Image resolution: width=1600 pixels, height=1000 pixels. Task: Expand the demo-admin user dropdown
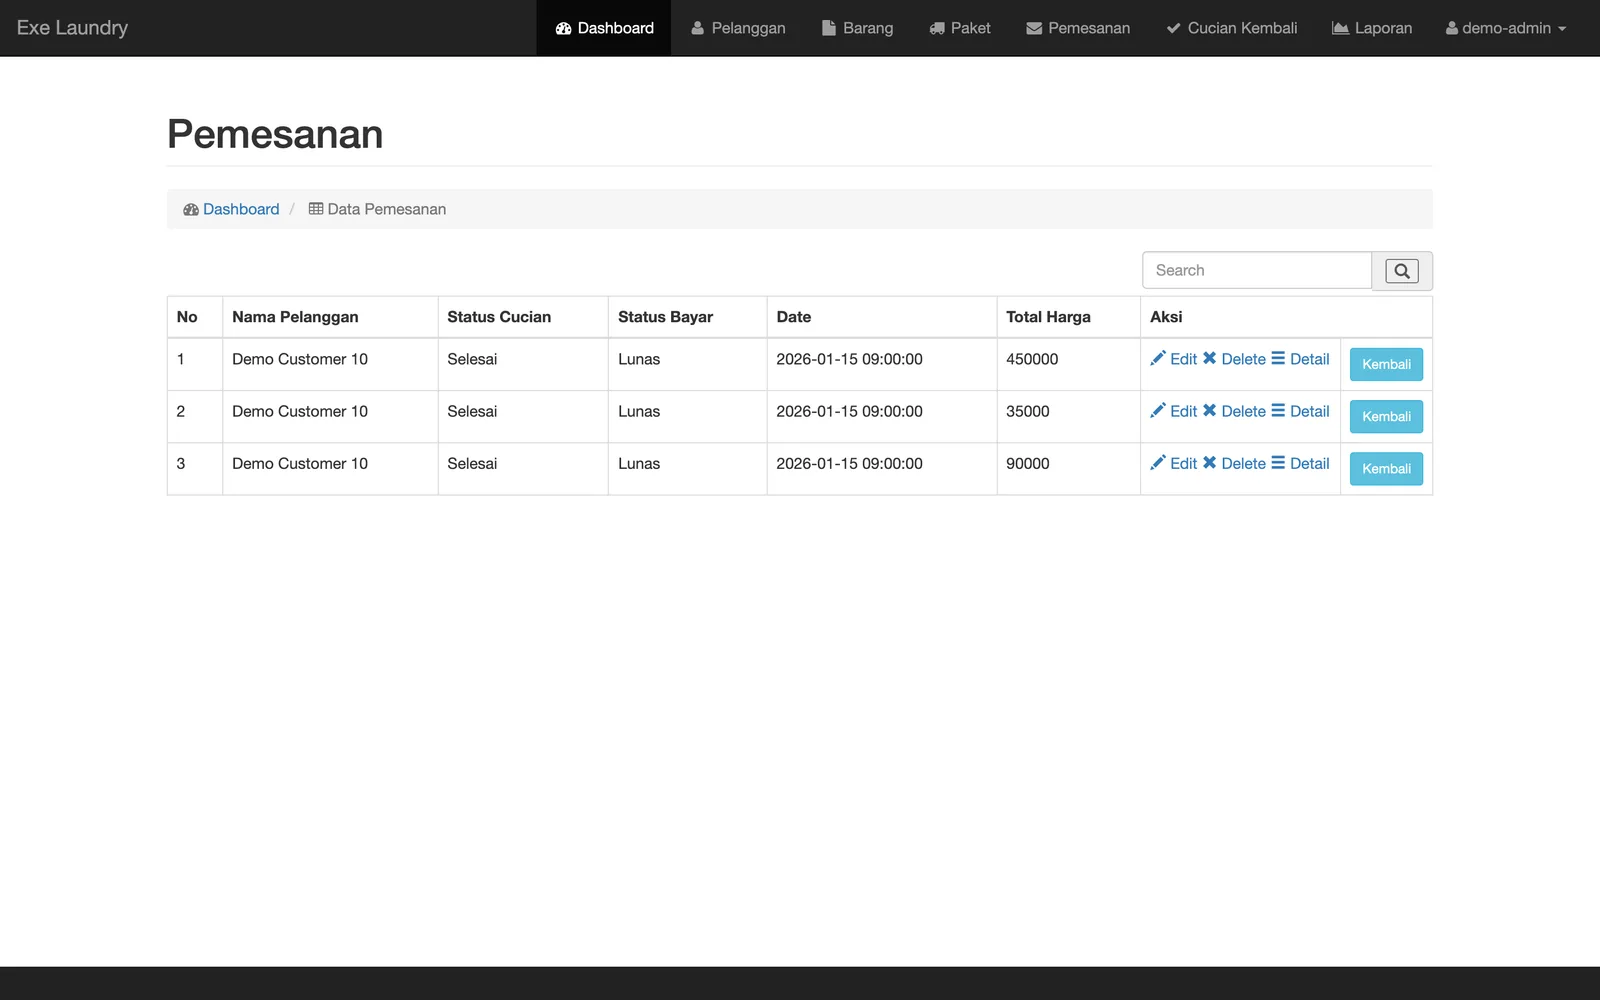(1506, 28)
